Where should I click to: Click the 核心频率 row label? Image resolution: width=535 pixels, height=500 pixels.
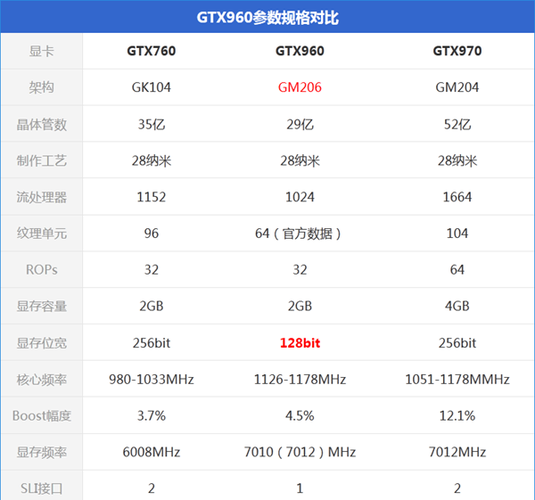[x=42, y=380]
